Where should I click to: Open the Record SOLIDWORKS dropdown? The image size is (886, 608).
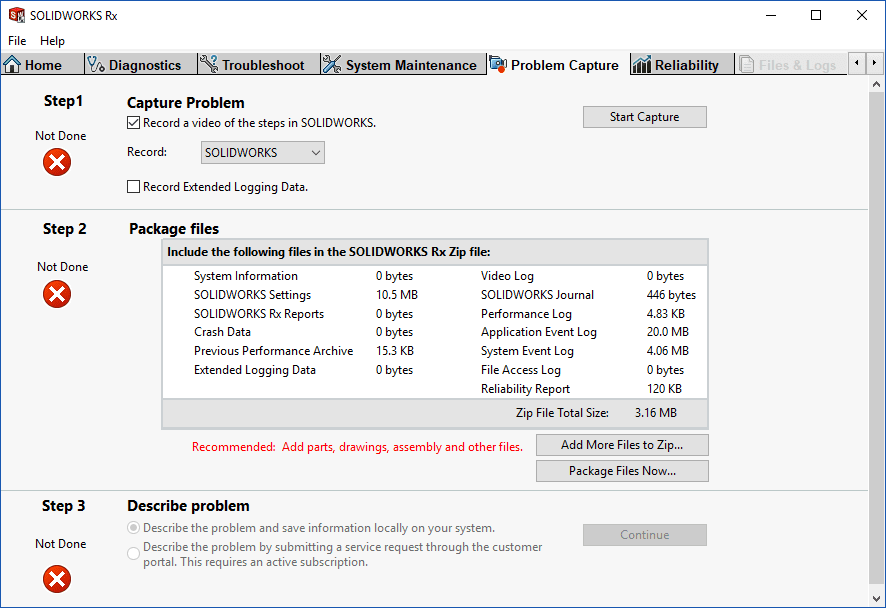pos(263,153)
